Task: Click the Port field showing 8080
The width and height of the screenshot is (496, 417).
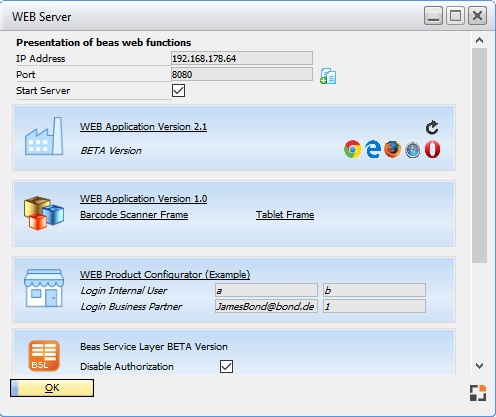Action: point(242,74)
